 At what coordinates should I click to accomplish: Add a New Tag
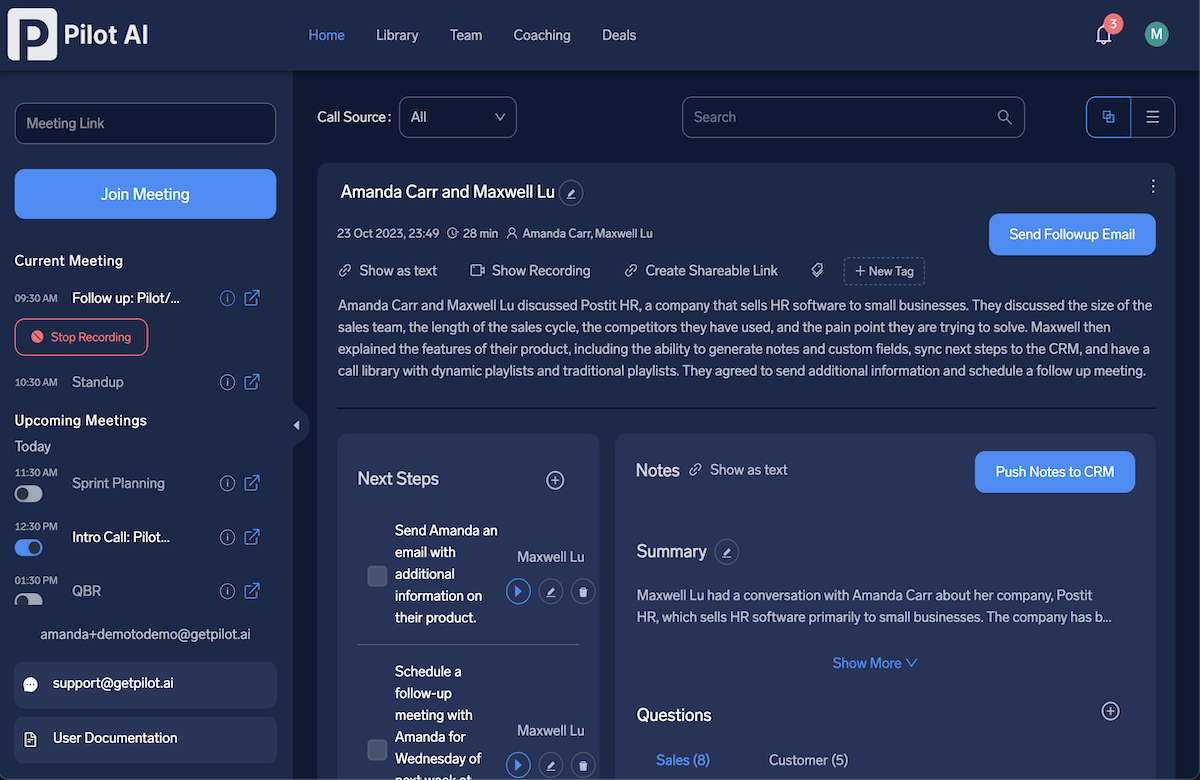pos(884,271)
